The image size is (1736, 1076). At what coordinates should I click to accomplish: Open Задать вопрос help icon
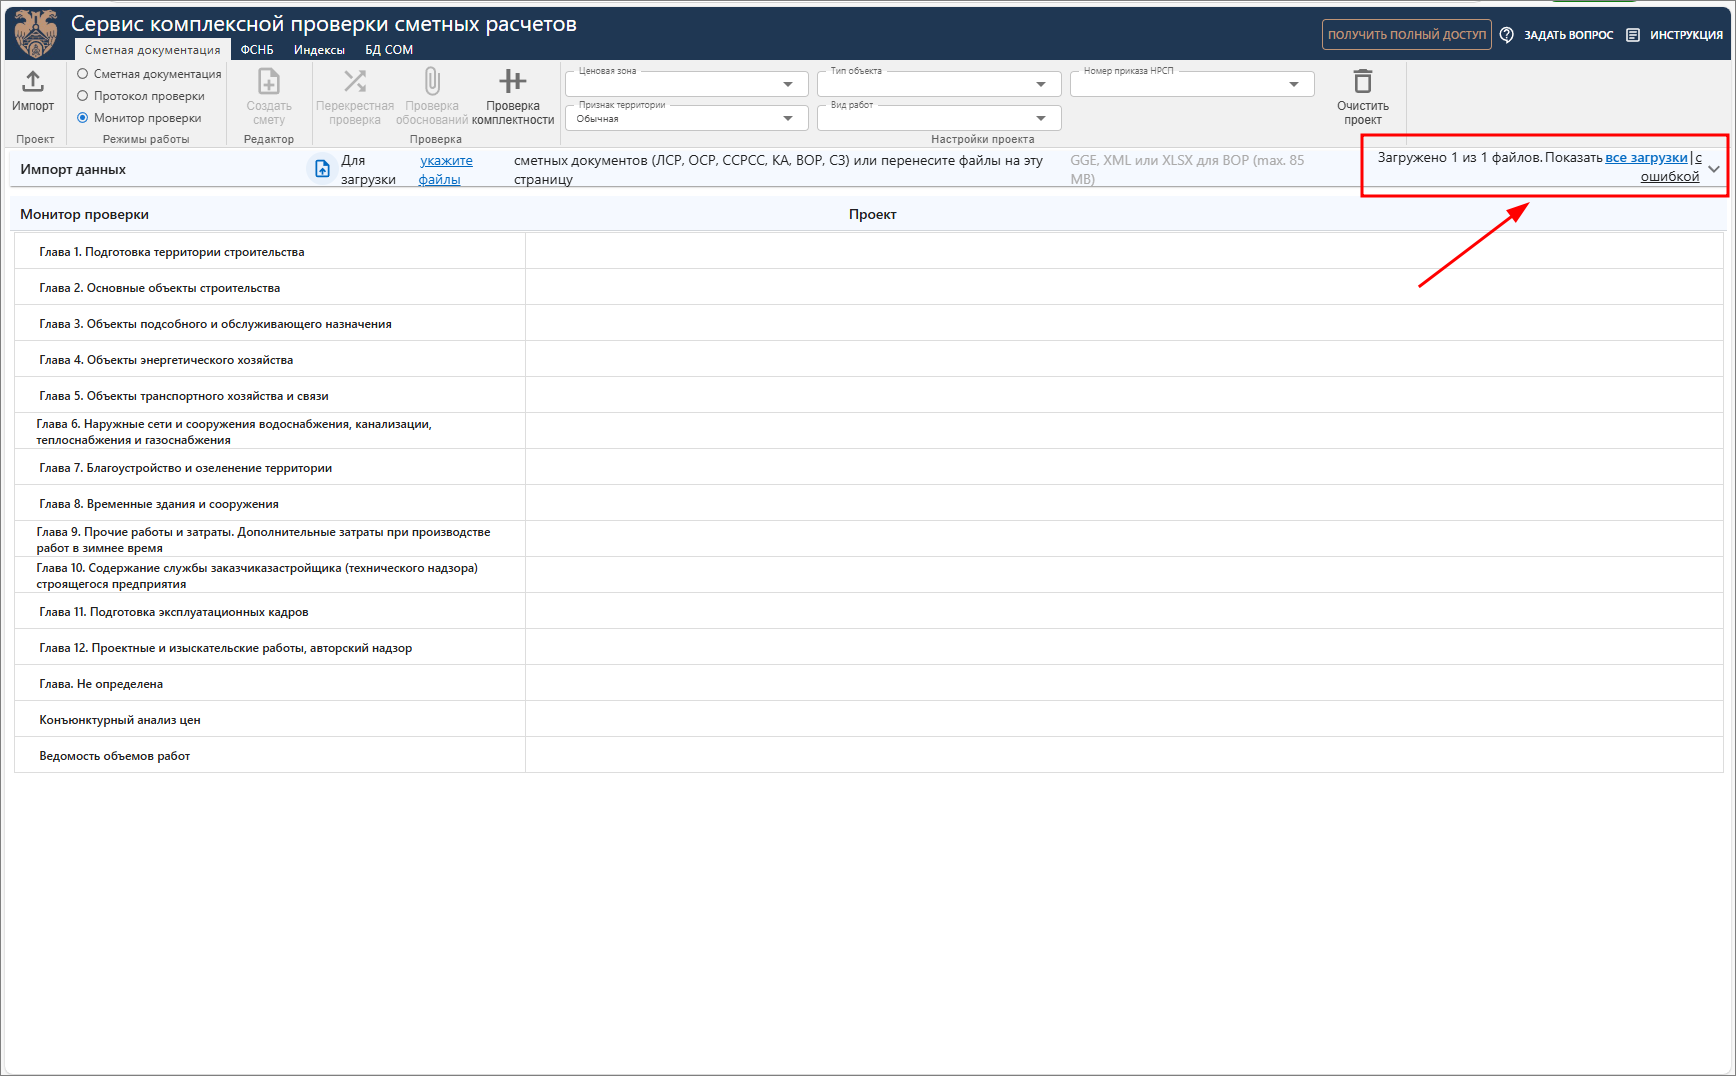1506,35
